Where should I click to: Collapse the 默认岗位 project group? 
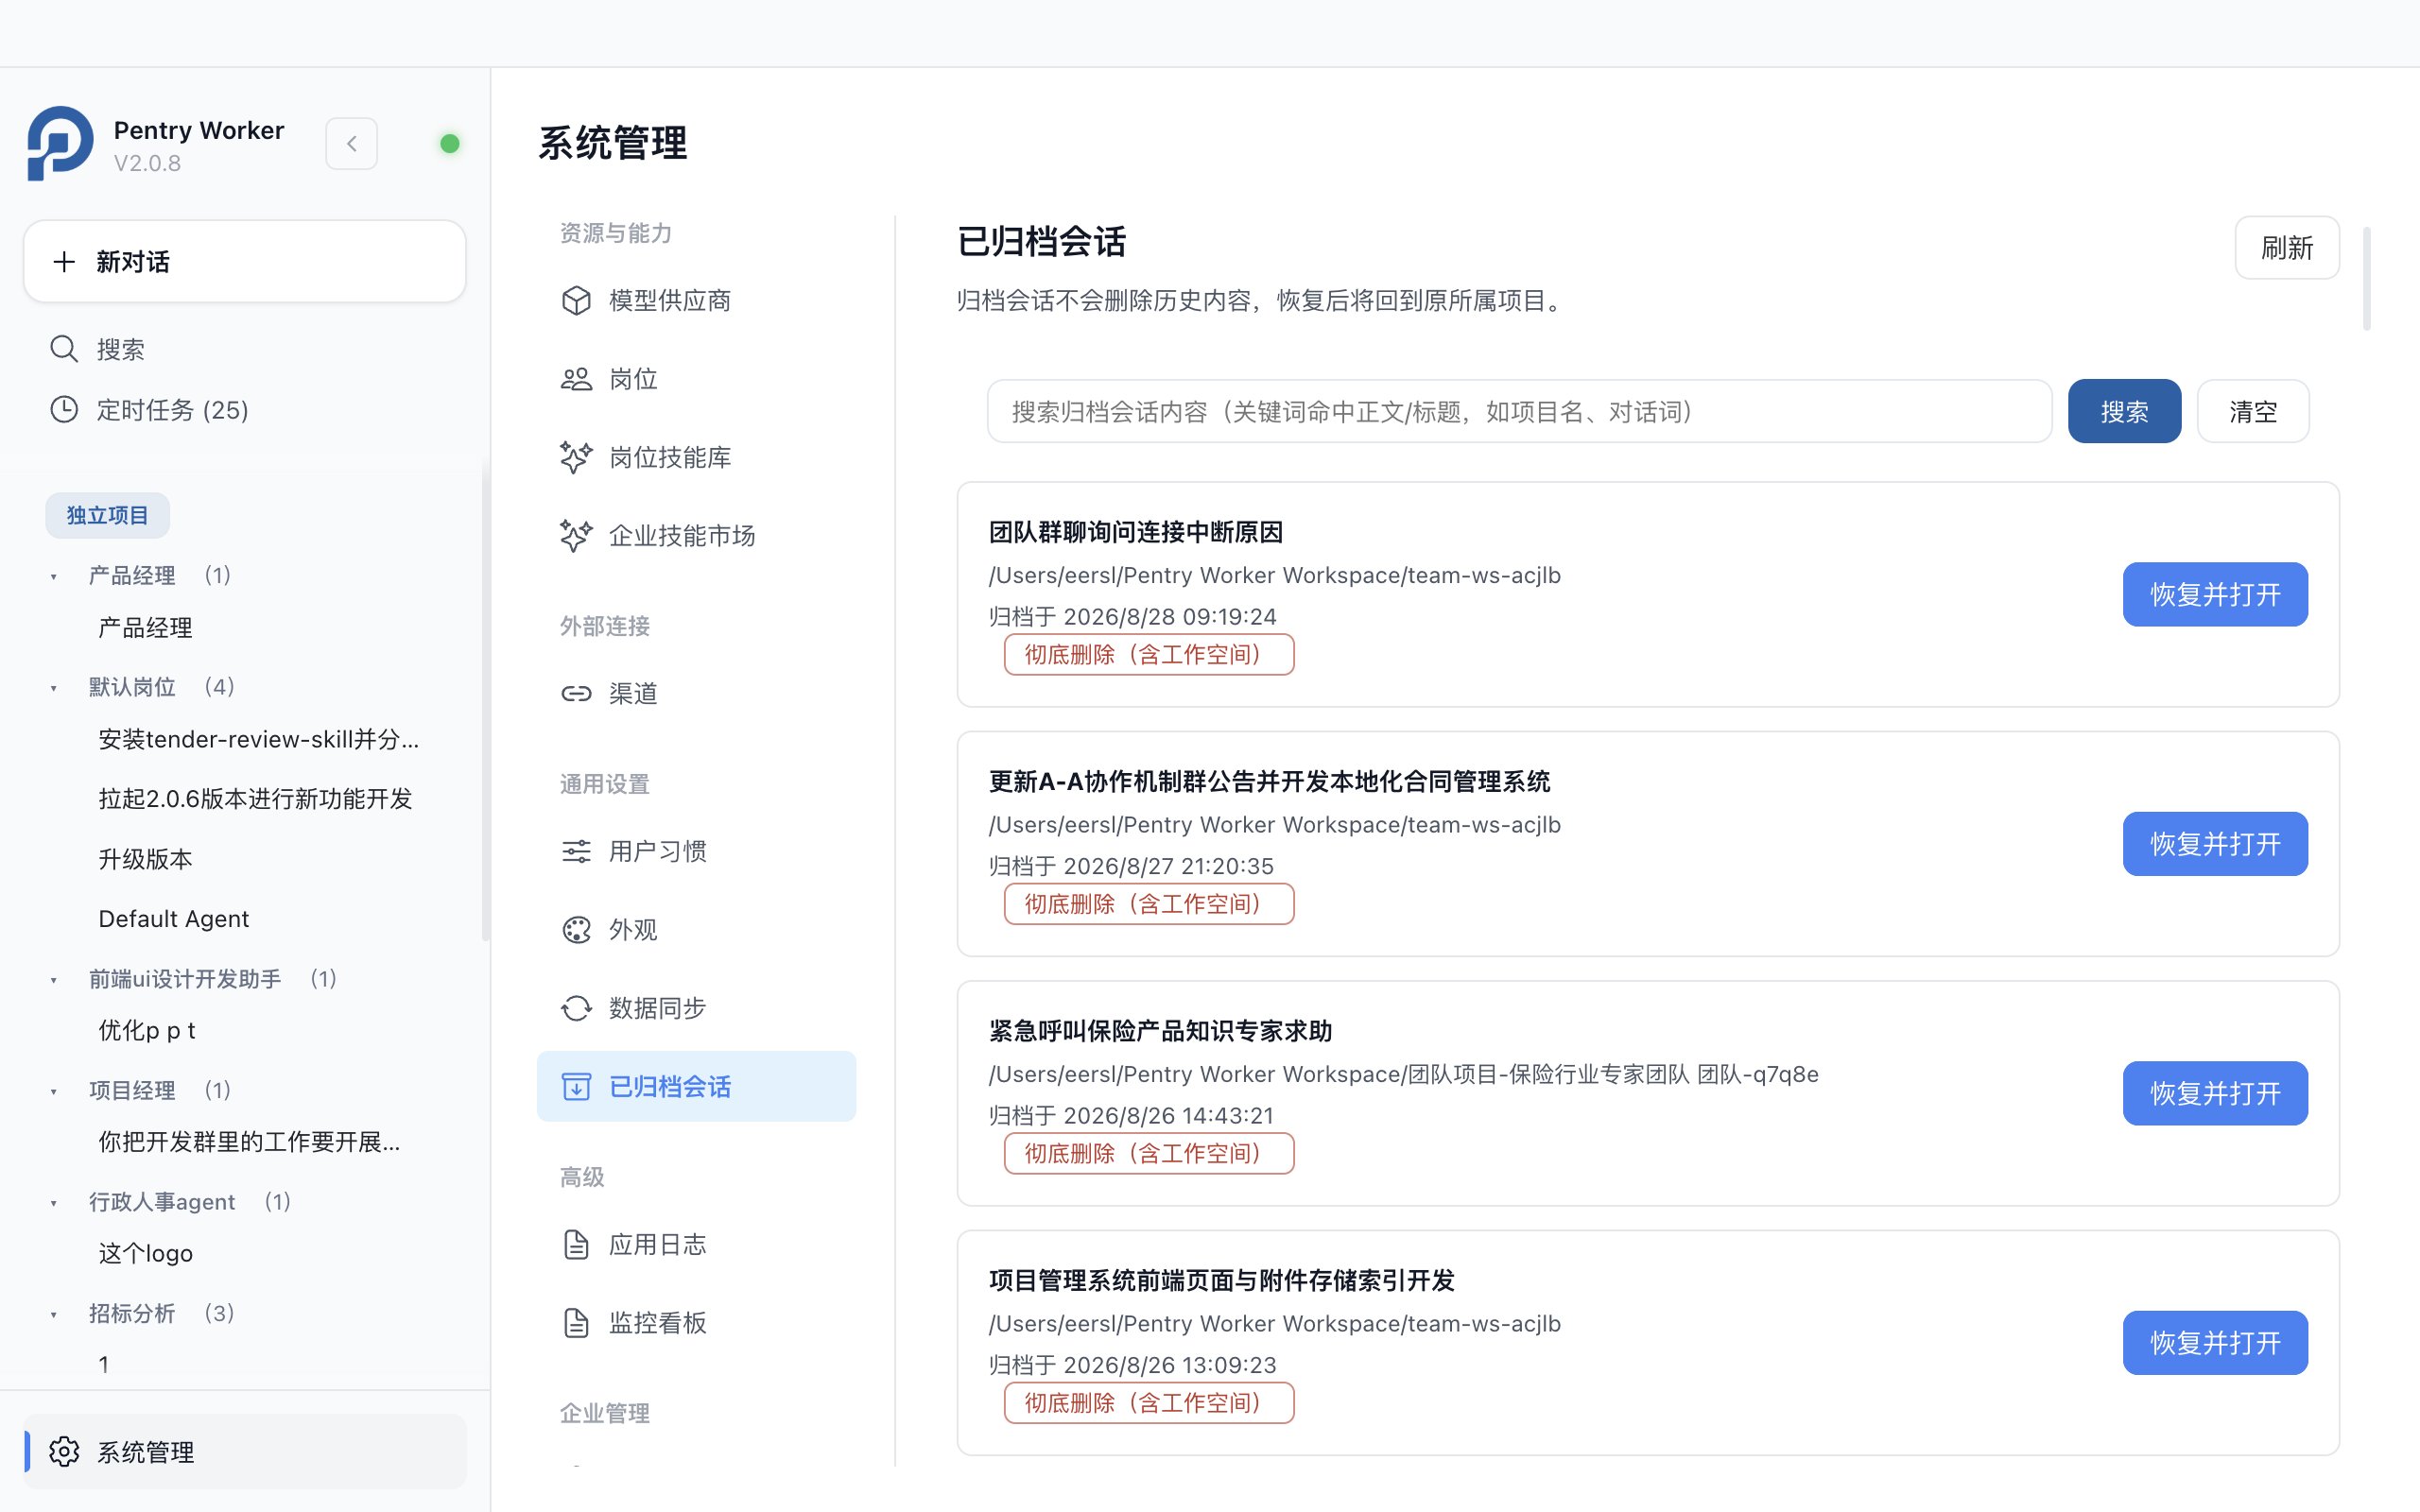coord(54,688)
